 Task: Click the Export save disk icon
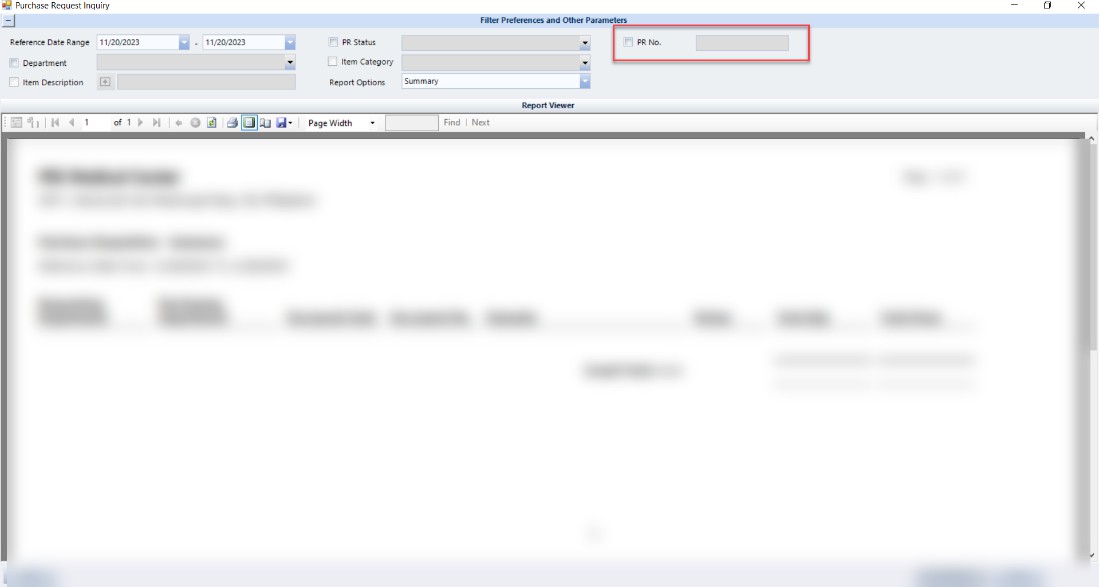coord(281,123)
